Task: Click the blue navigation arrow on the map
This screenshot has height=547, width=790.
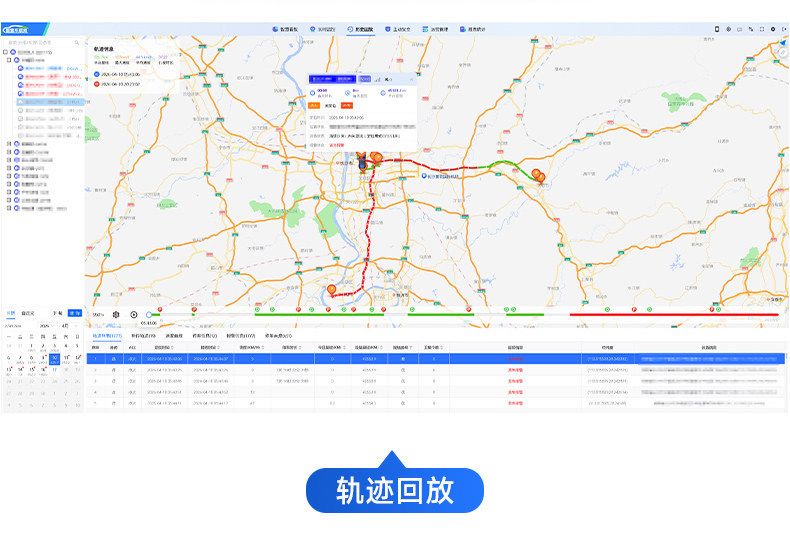Action: pyautogui.click(x=782, y=43)
